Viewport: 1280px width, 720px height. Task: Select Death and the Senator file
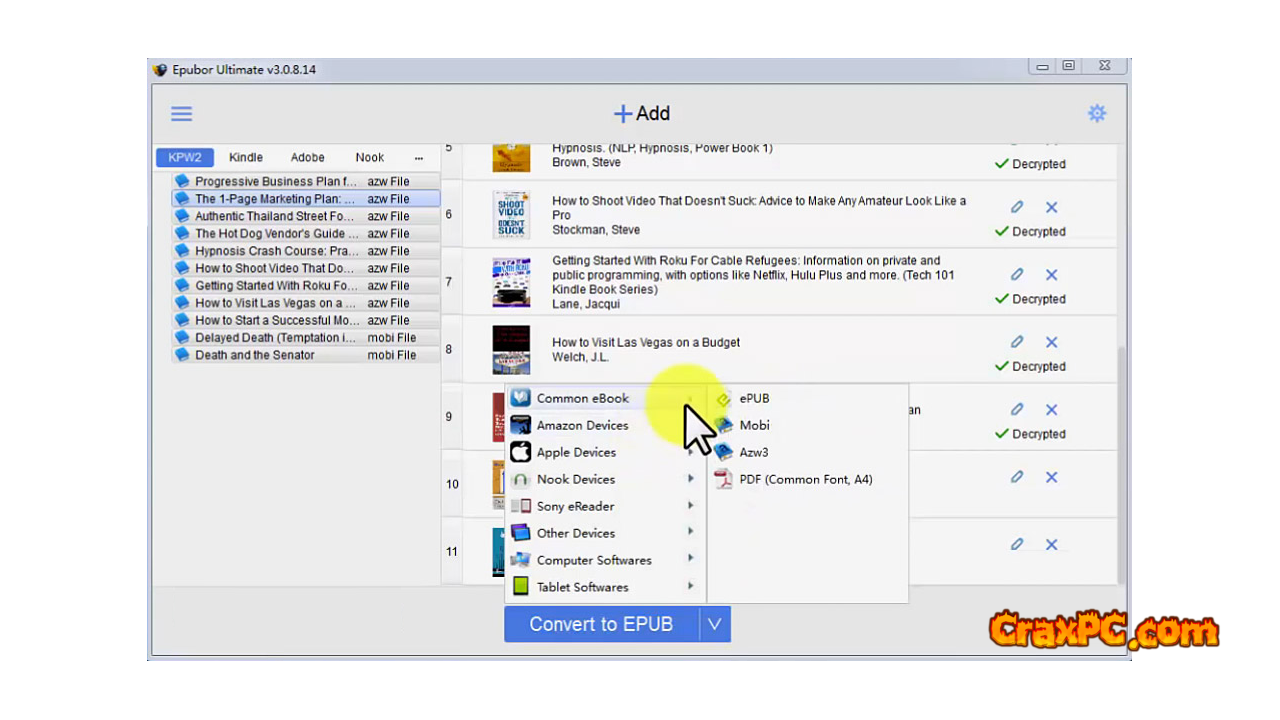tap(255, 355)
